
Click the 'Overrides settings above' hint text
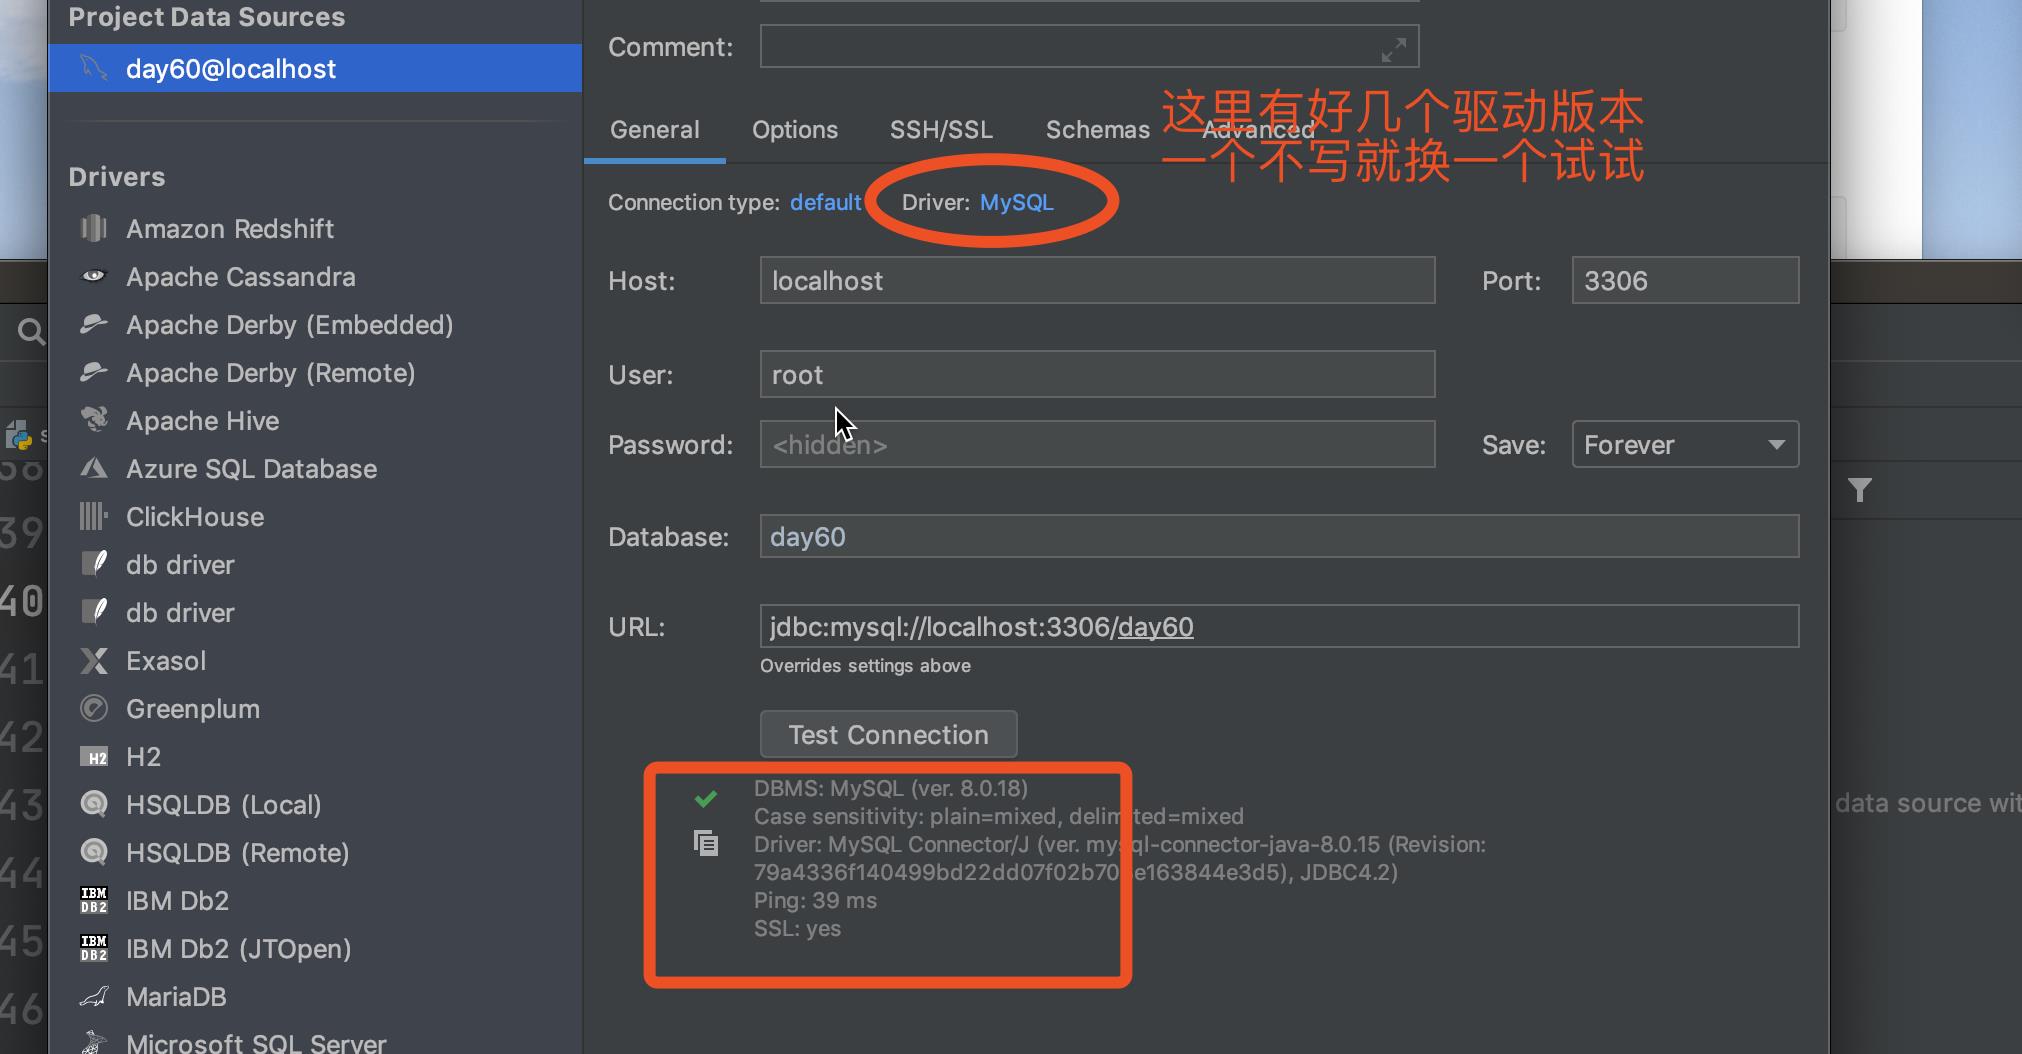point(865,666)
